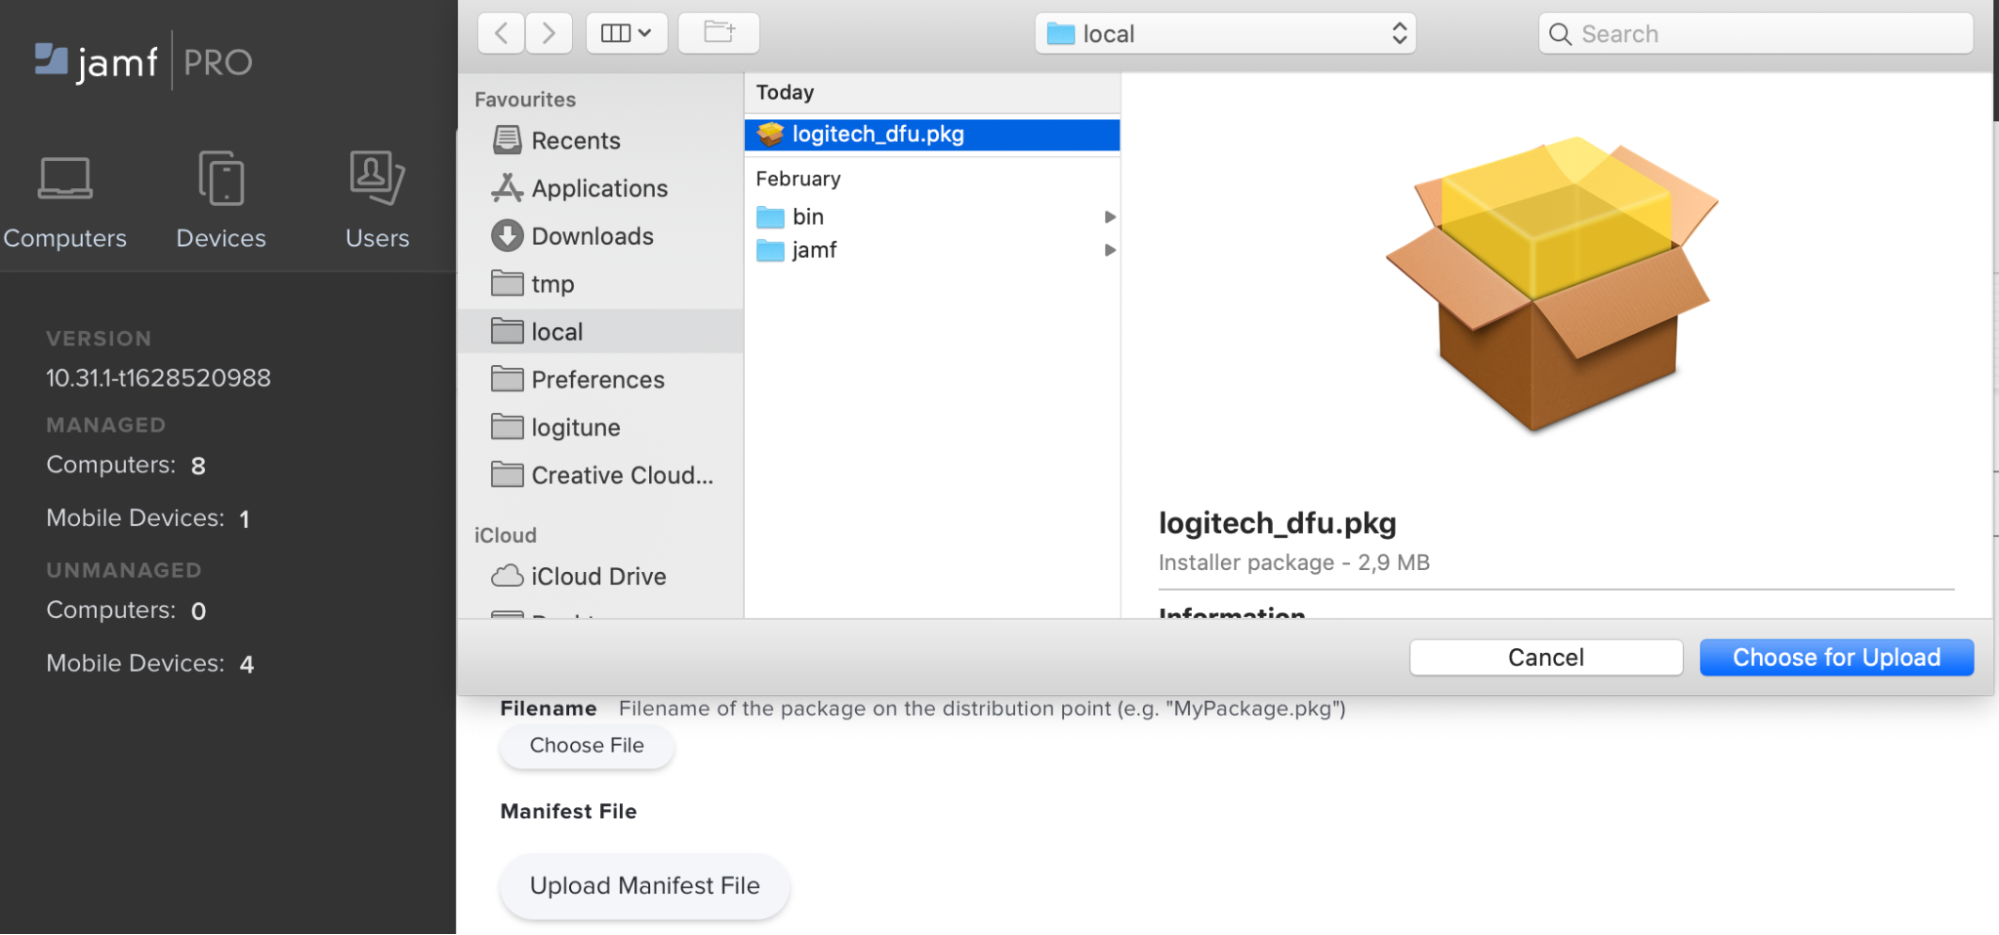Click the Jamf Pro logo
The height and width of the screenshot is (935, 1999).
click(143, 62)
